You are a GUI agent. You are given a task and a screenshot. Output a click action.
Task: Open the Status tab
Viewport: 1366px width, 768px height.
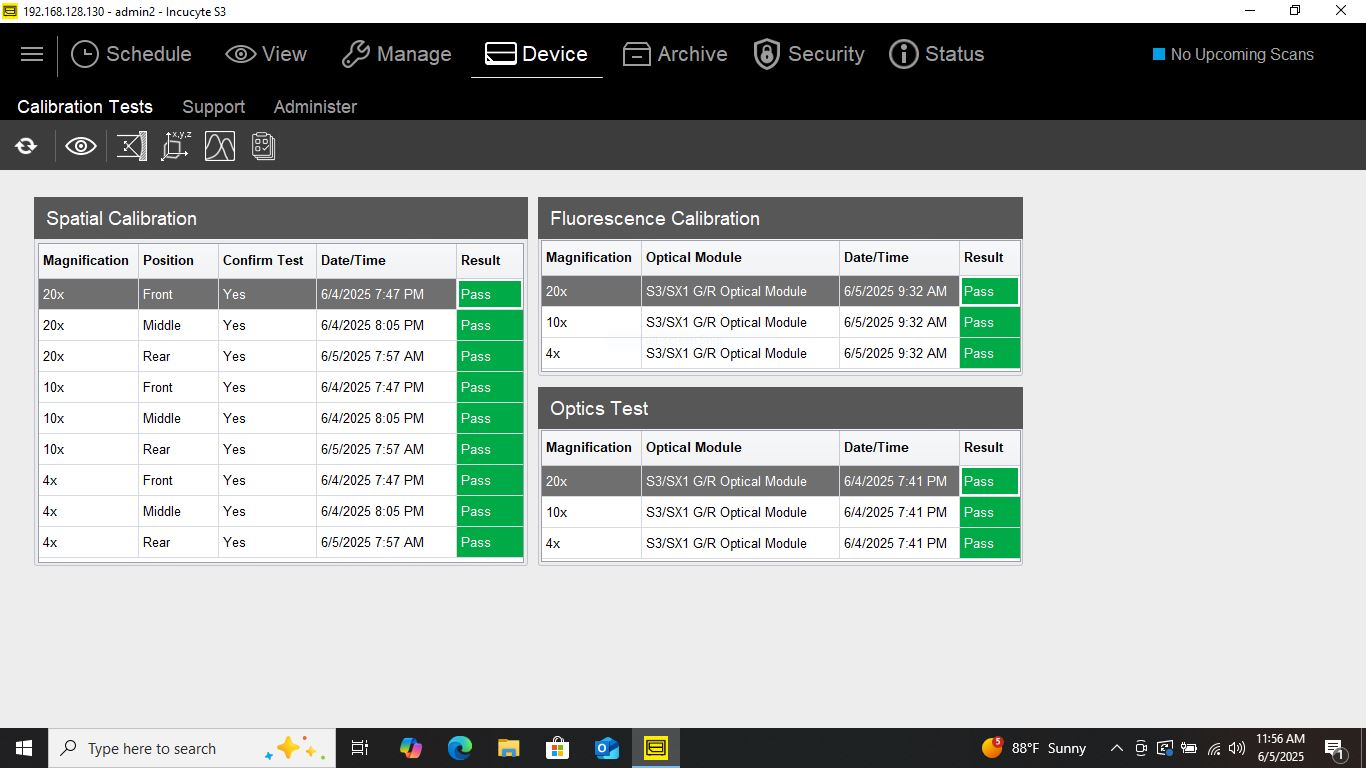click(937, 54)
